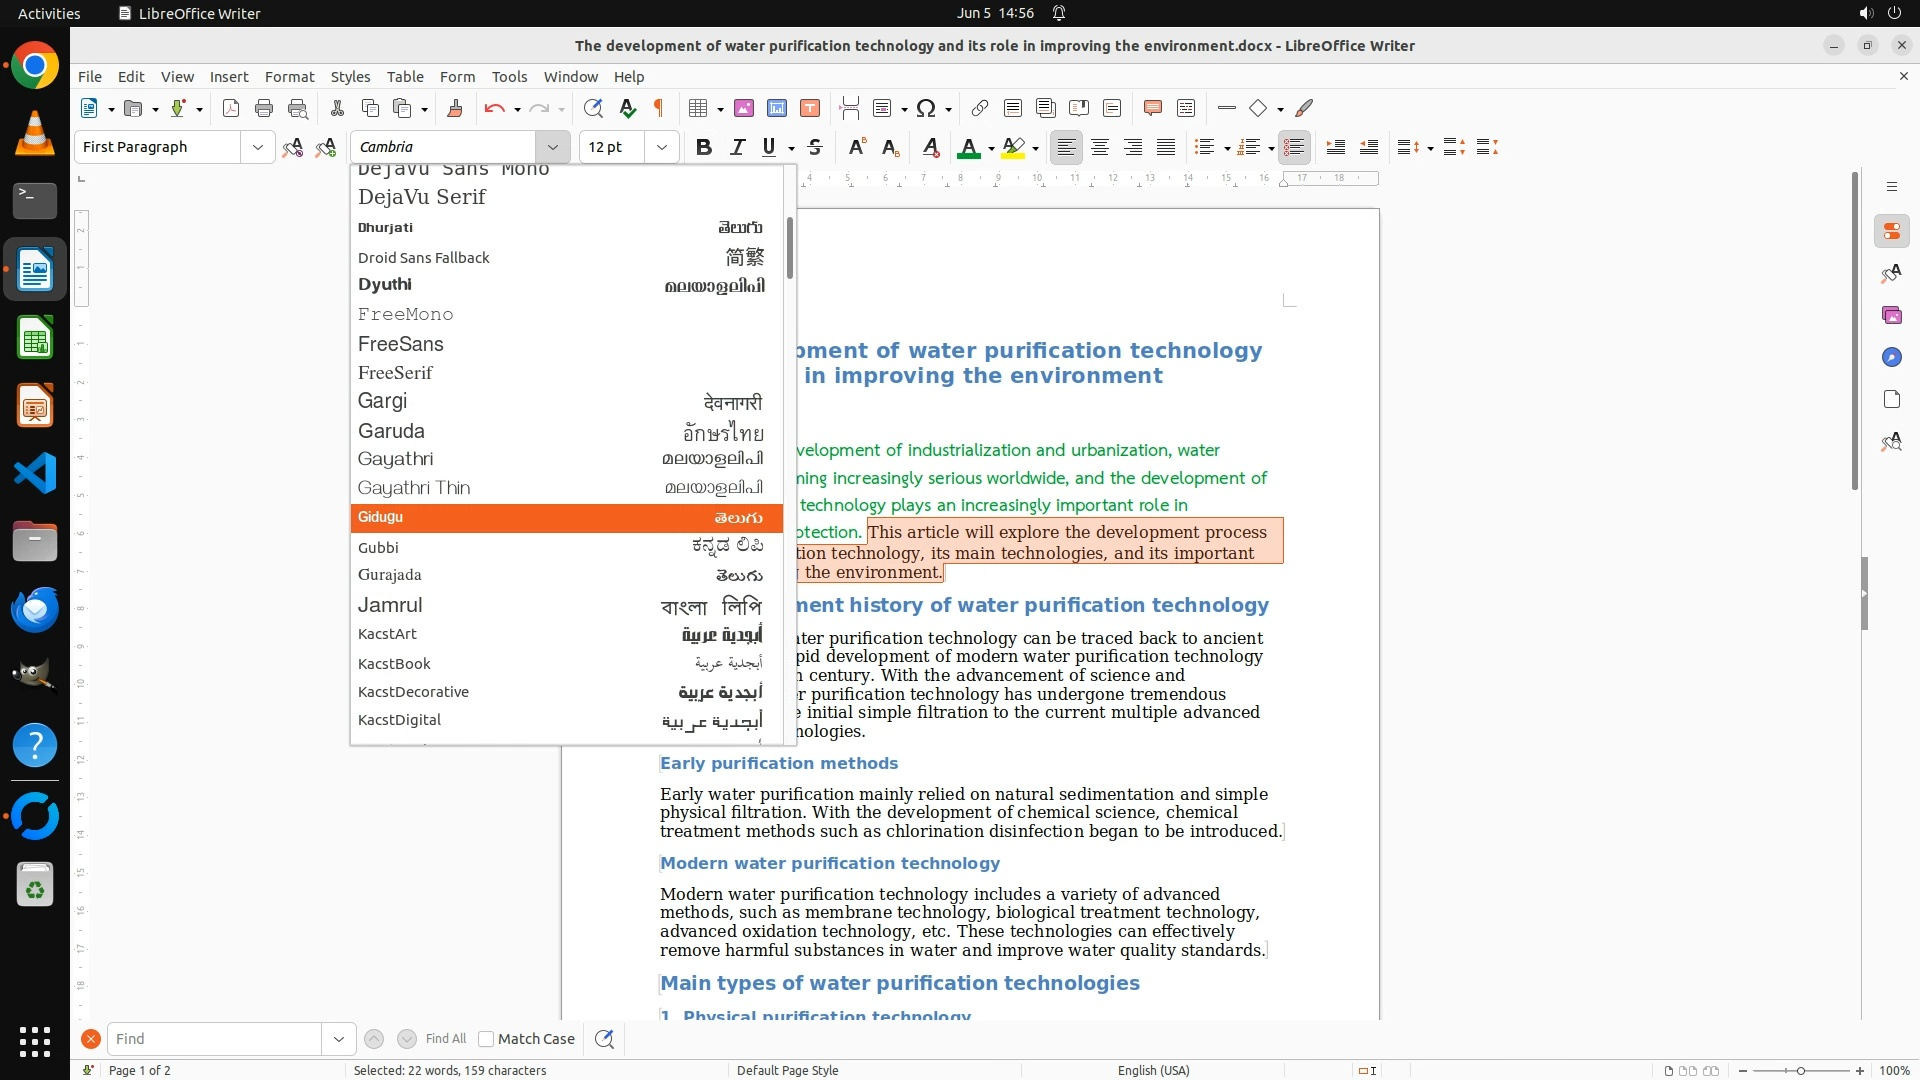Viewport: 1920px width, 1080px height.
Task: Open the paragraph style dropdown
Action: [x=257, y=147]
